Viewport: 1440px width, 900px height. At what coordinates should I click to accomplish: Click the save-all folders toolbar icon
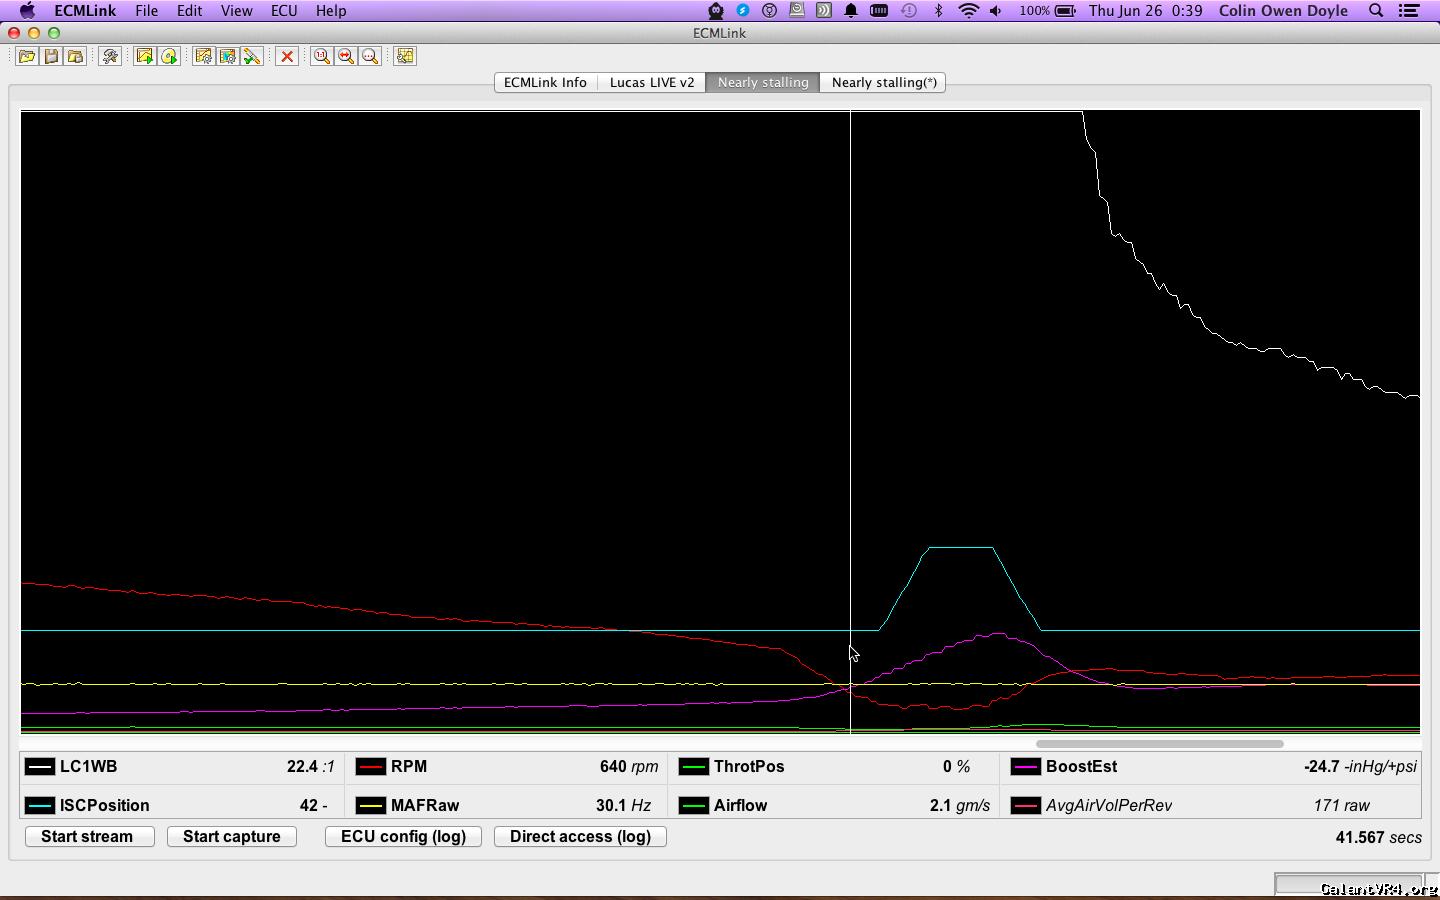75,56
